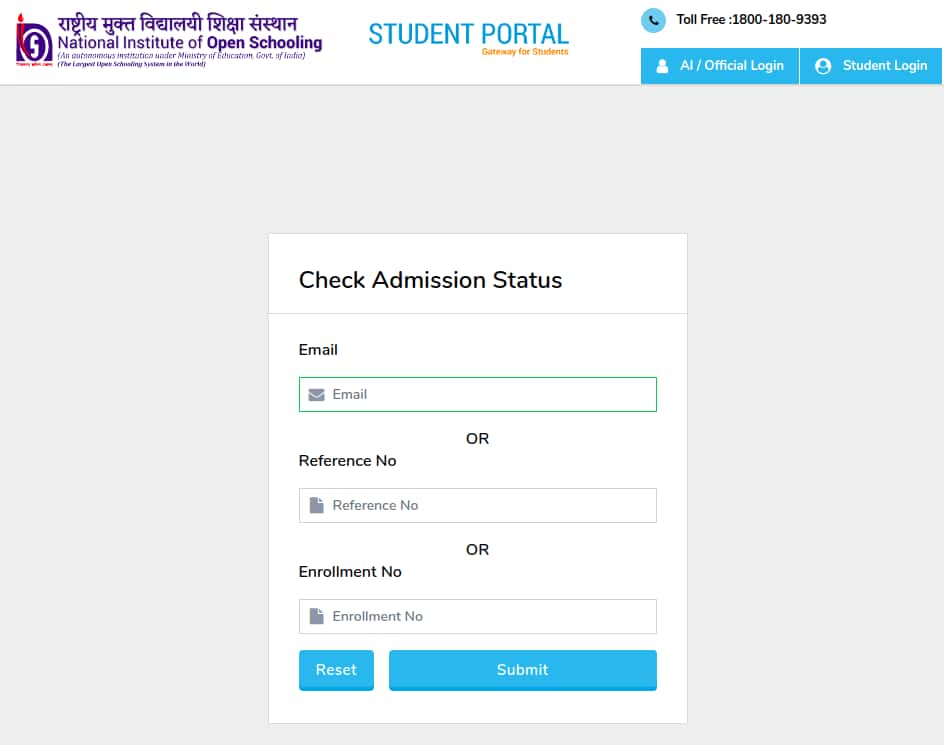Focus the Email input field
The height and width of the screenshot is (745, 944).
click(490, 395)
